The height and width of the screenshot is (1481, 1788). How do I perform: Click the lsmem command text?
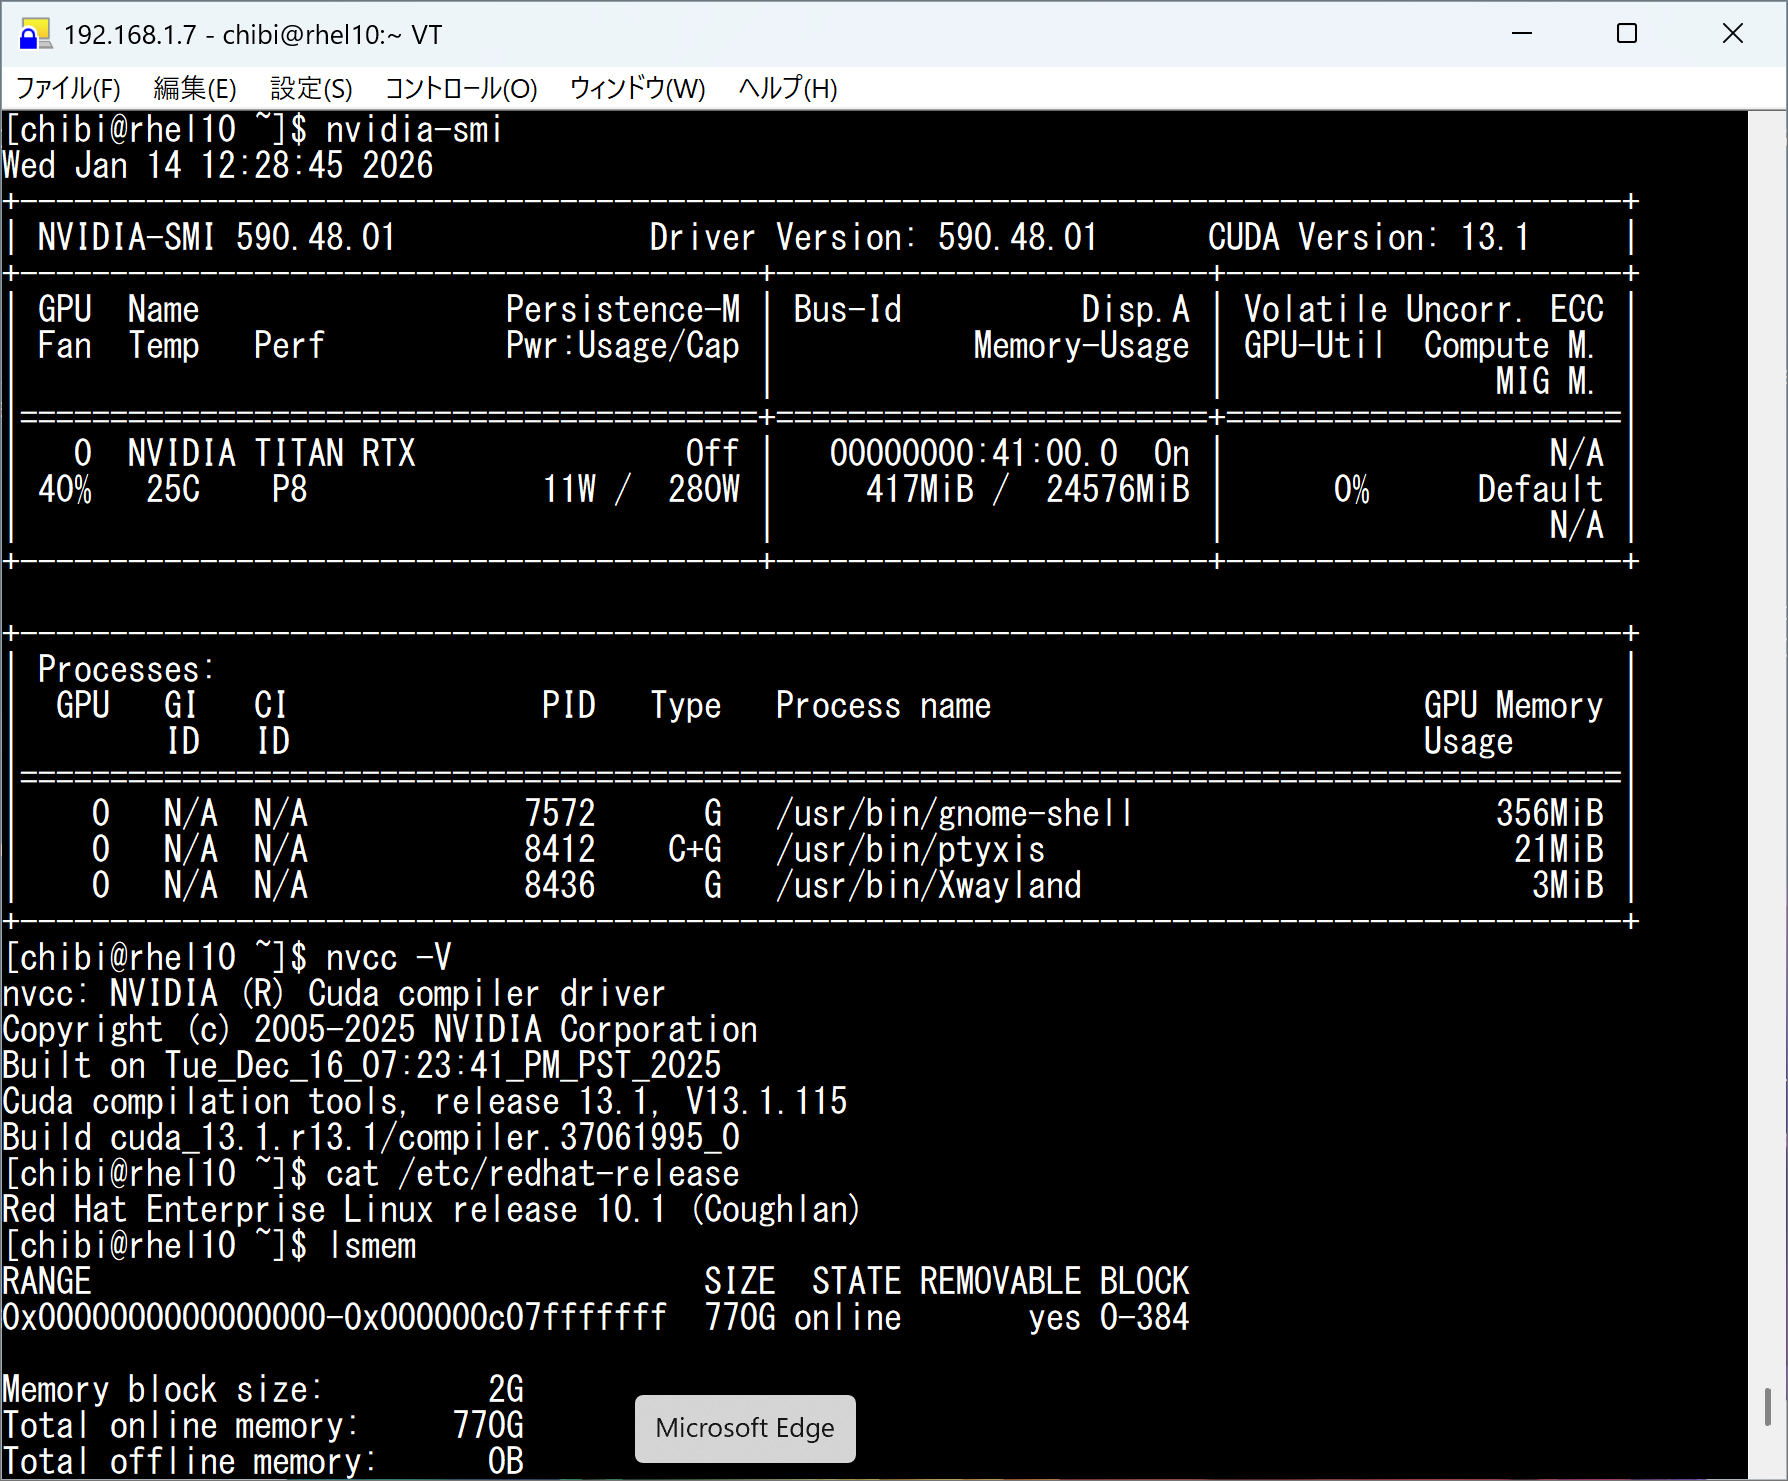point(372,1246)
